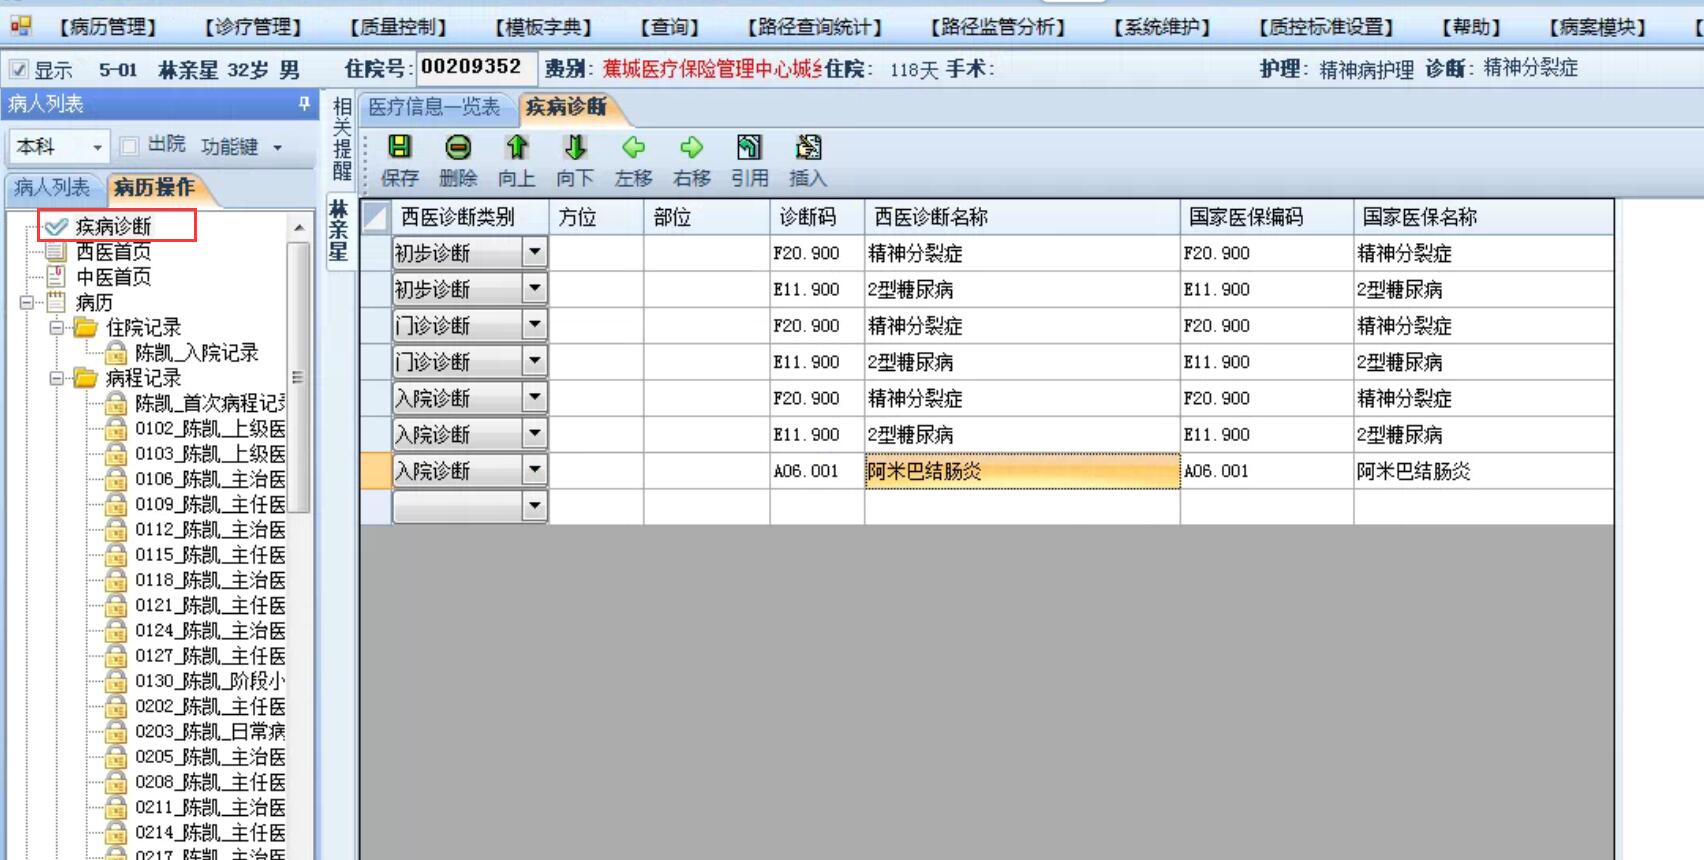This screenshot has width=1704, height=860.
Task: Collapse the 病历 tree node
Action: [27, 302]
